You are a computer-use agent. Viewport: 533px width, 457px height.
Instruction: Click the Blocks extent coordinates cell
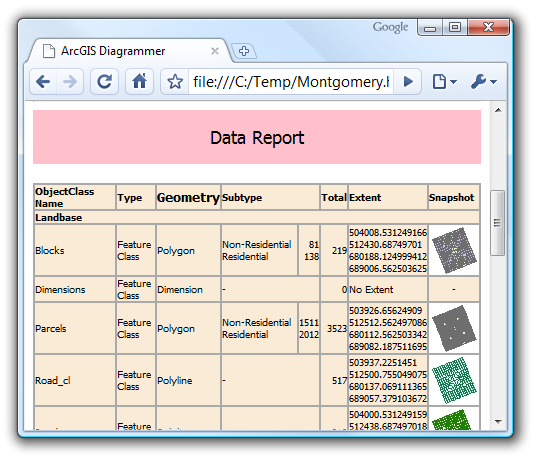(388, 250)
